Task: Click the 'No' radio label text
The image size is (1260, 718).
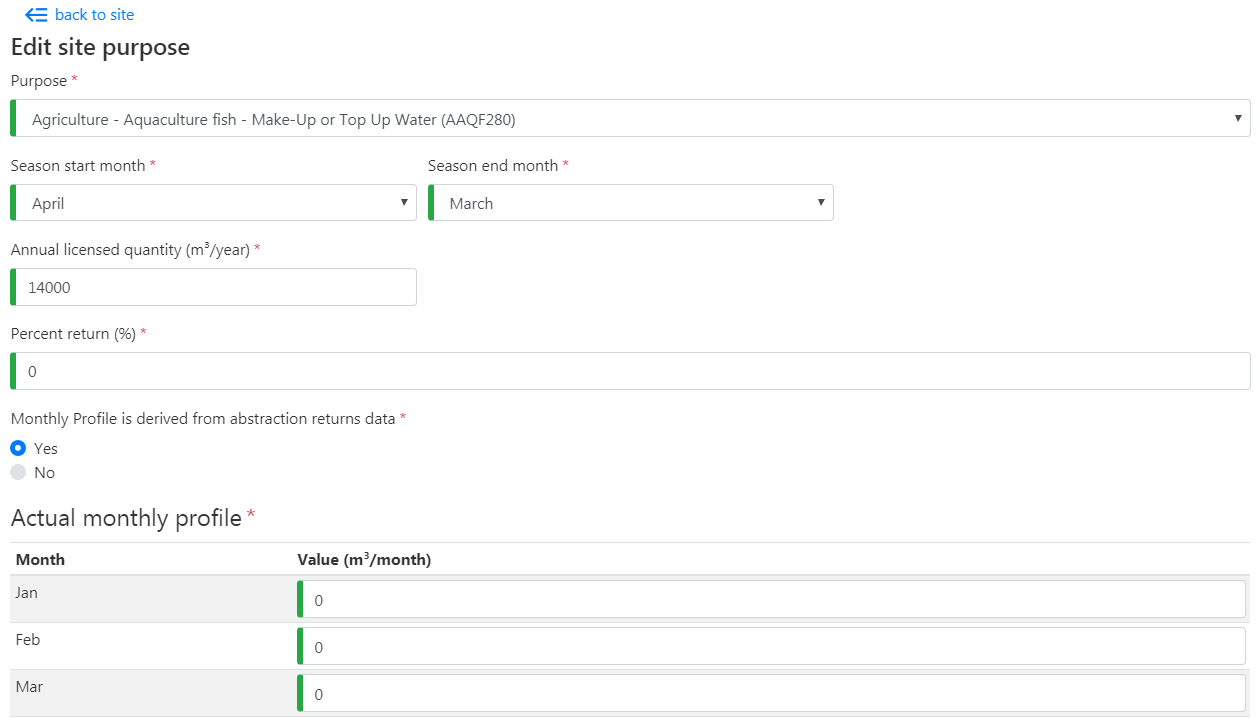Action: tap(45, 473)
